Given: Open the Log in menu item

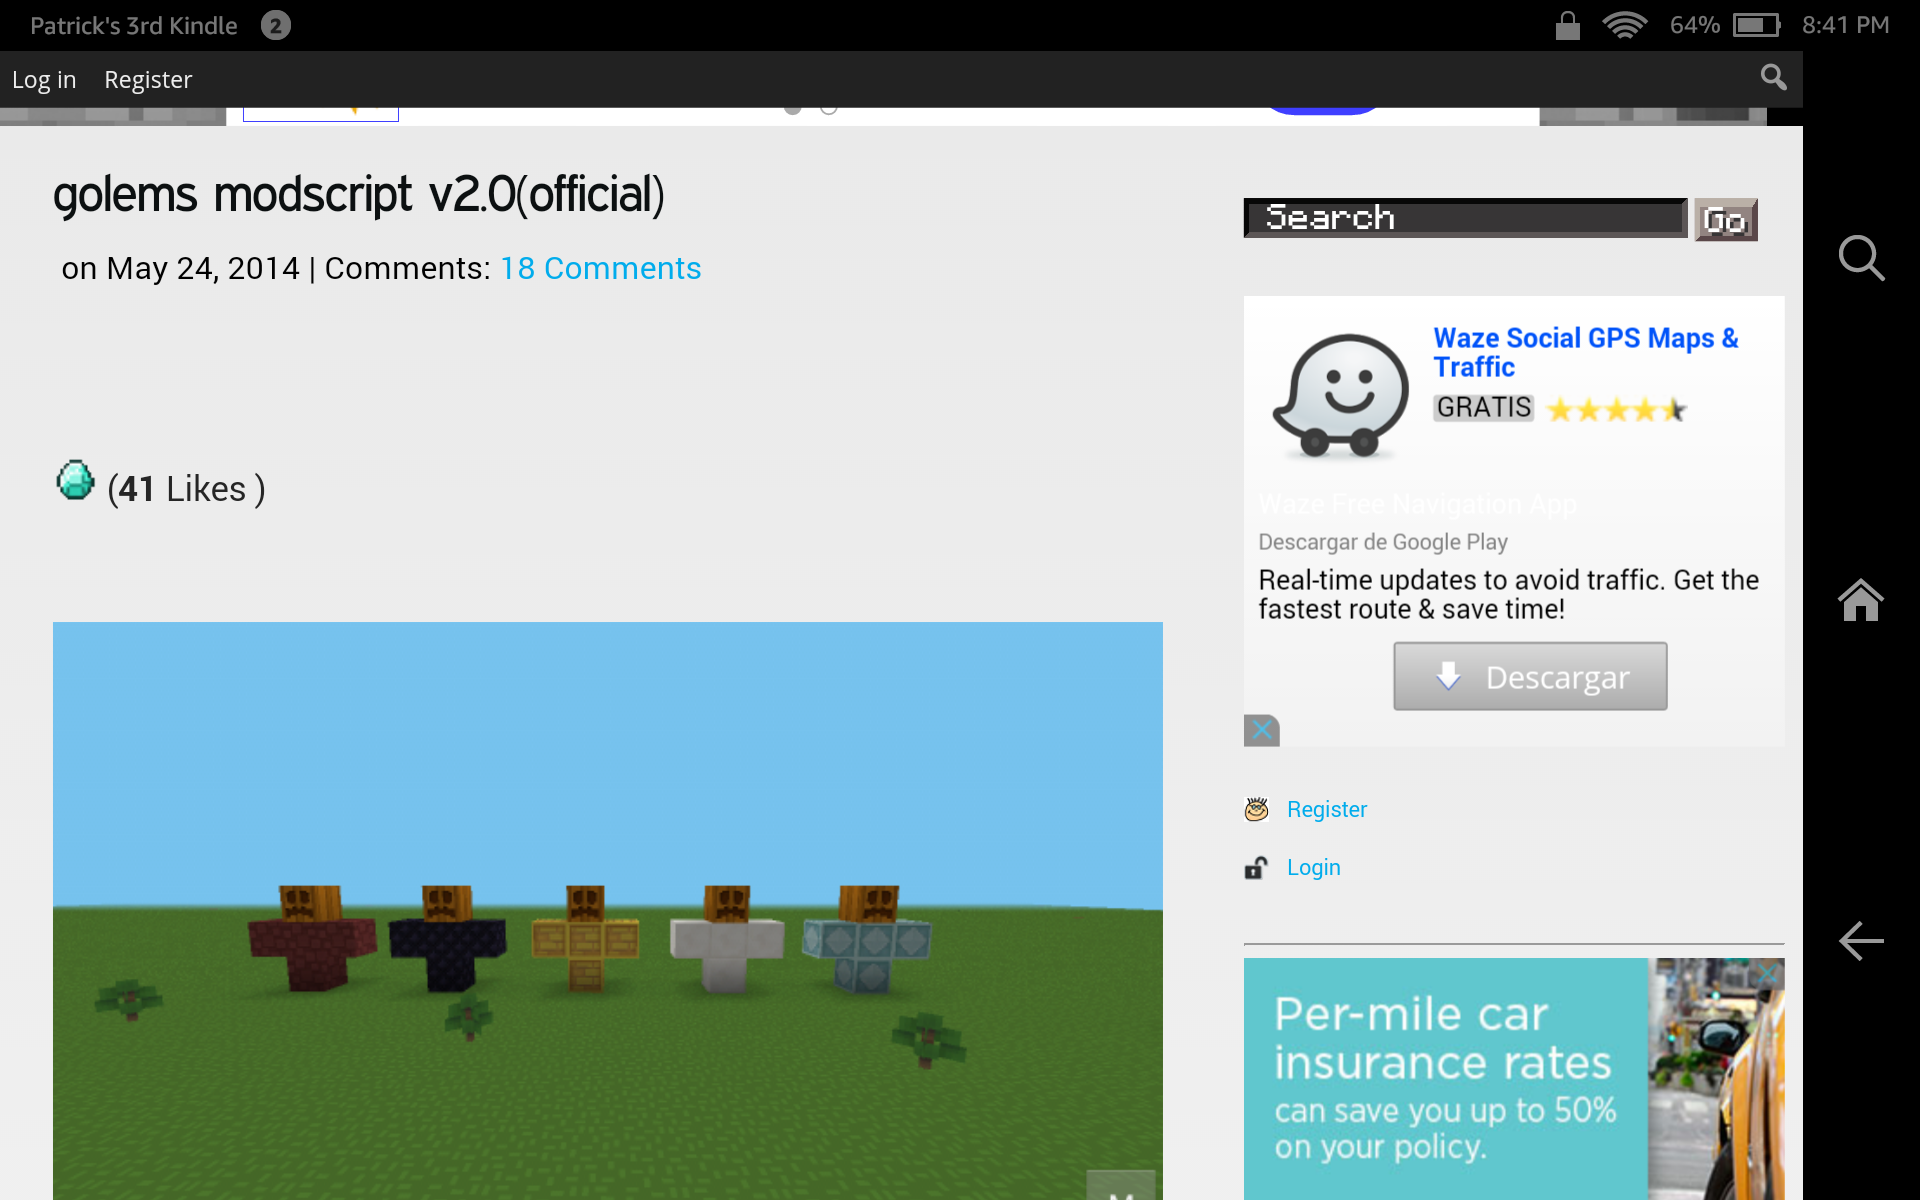Looking at the screenshot, I should pyautogui.click(x=44, y=79).
